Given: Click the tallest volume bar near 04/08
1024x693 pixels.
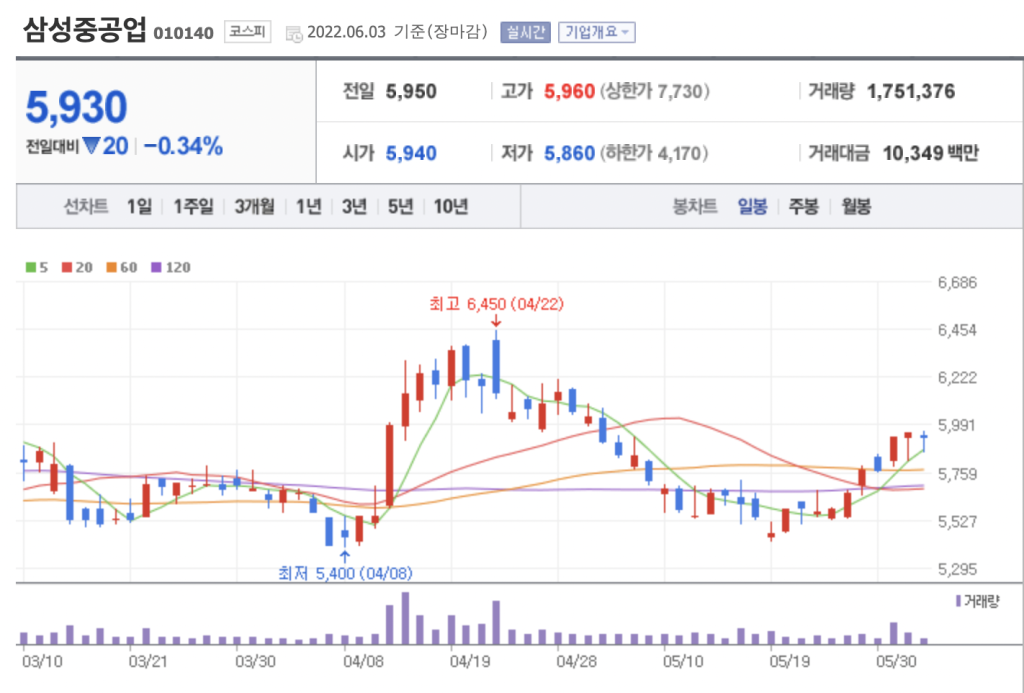Looking at the screenshot, I should click(405, 618).
